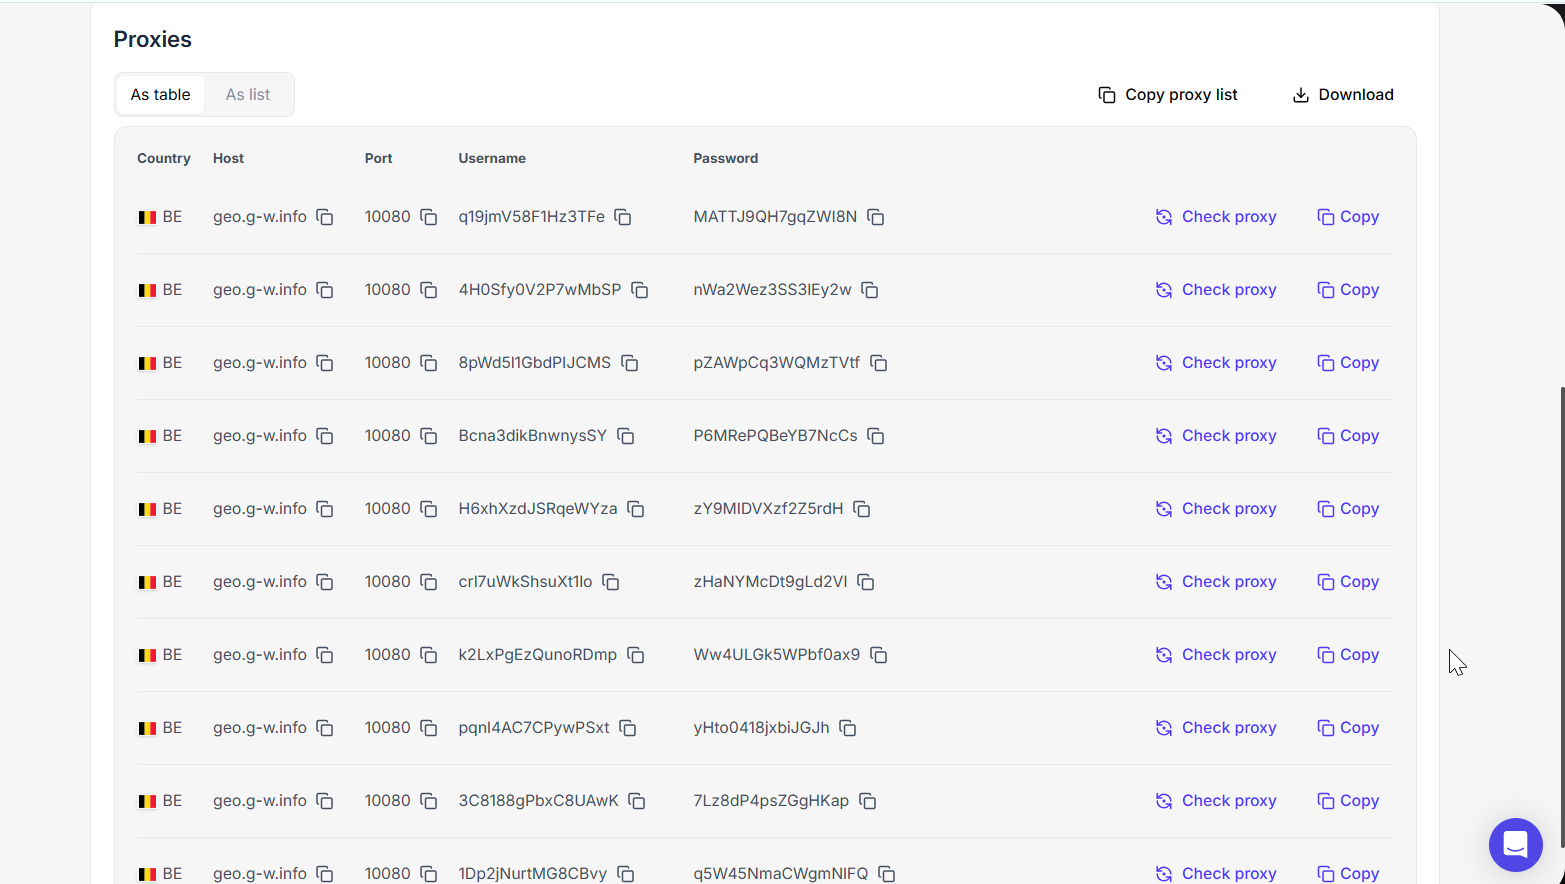Copy port icon in the 4H0Sfy0V2P7wMbSP row
This screenshot has height=884, width=1565.
pyautogui.click(x=429, y=290)
